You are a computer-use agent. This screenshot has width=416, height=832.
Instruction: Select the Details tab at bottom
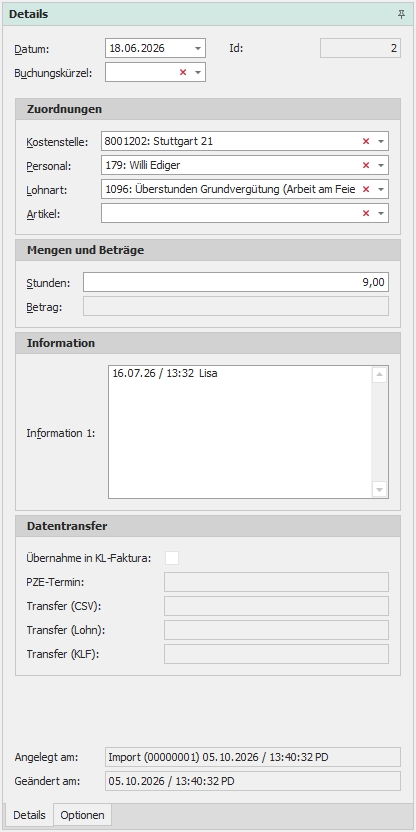point(29,815)
